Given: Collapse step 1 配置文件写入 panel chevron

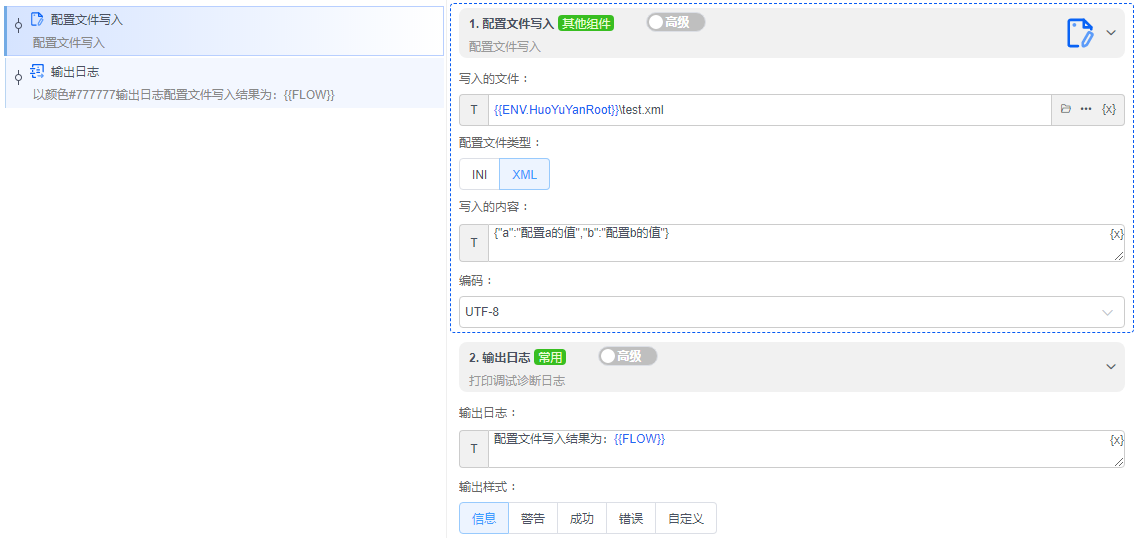Looking at the screenshot, I should (1111, 33).
